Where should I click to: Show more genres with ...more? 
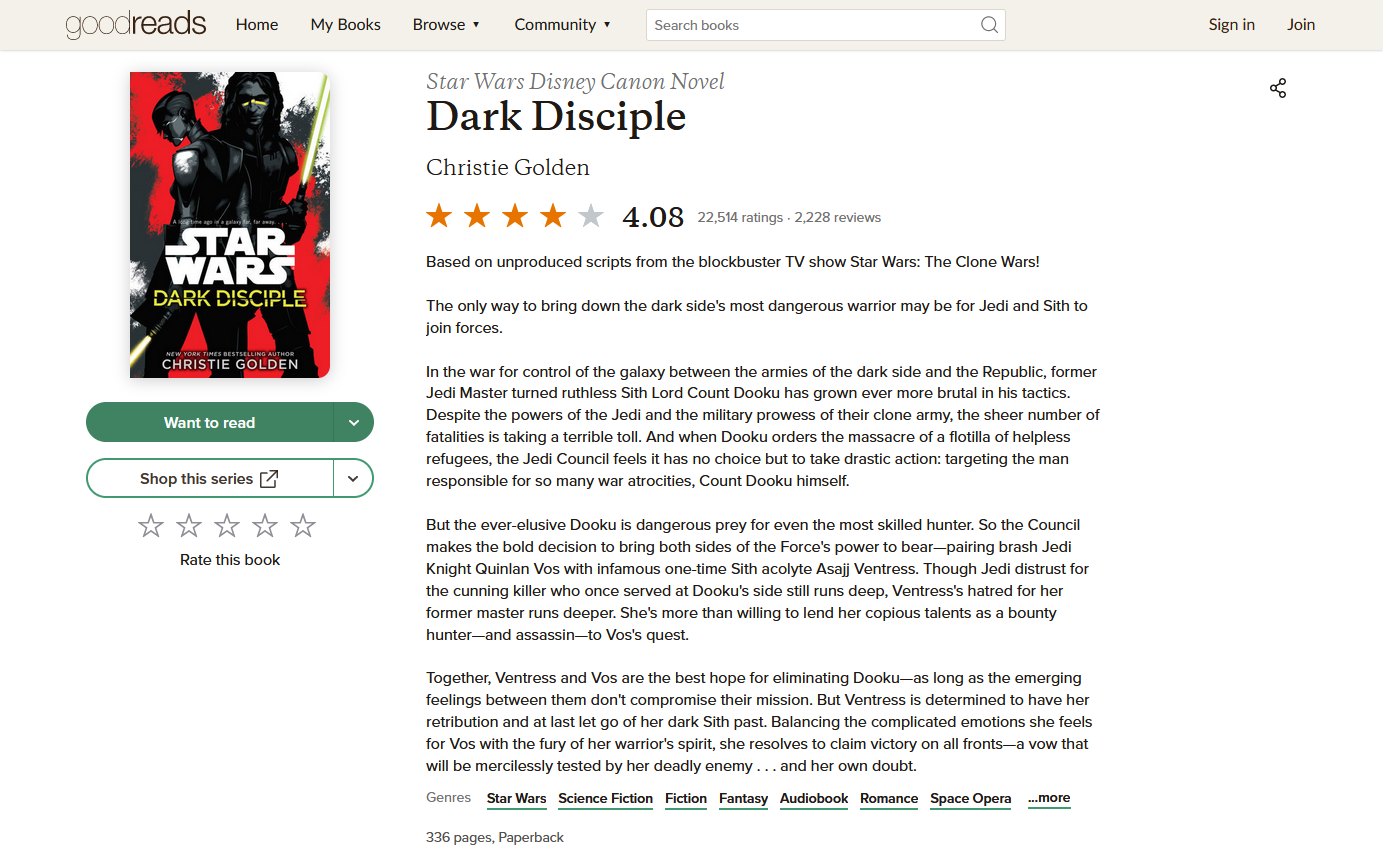(1049, 798)
